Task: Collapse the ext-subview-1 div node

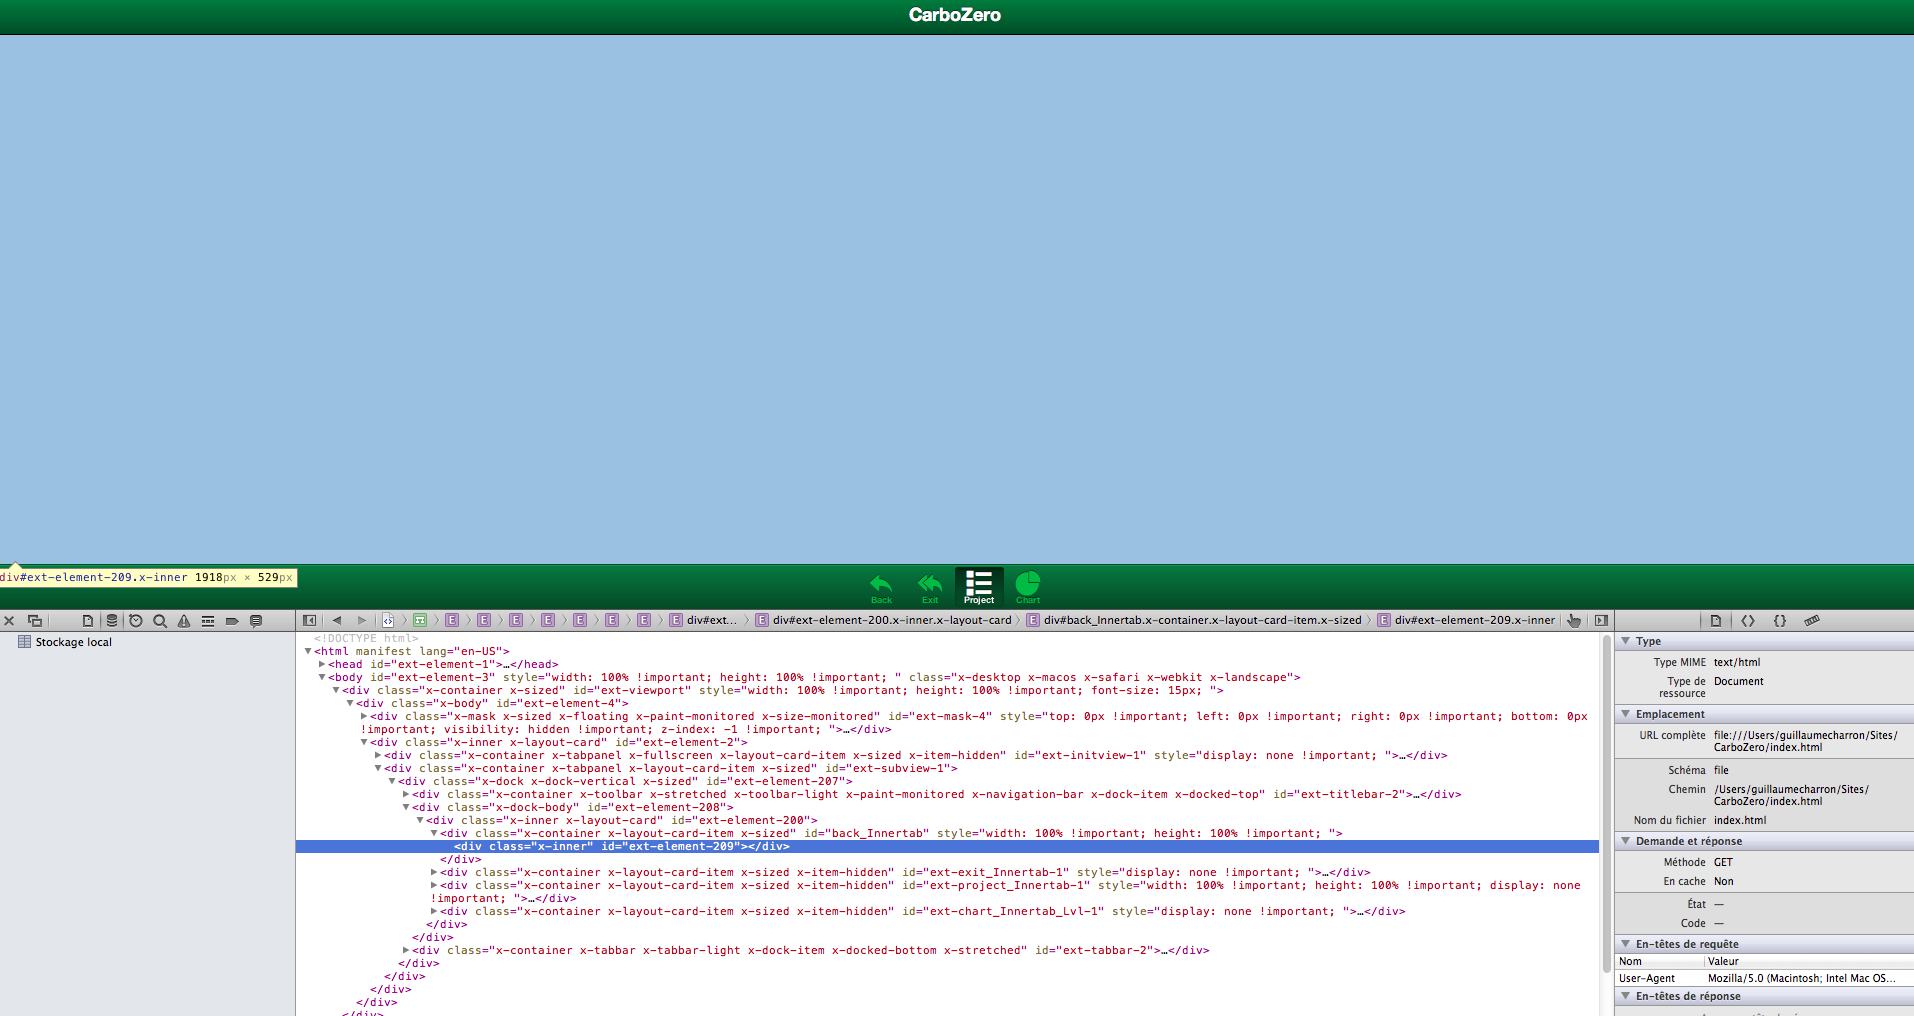Action: (378, 768)
